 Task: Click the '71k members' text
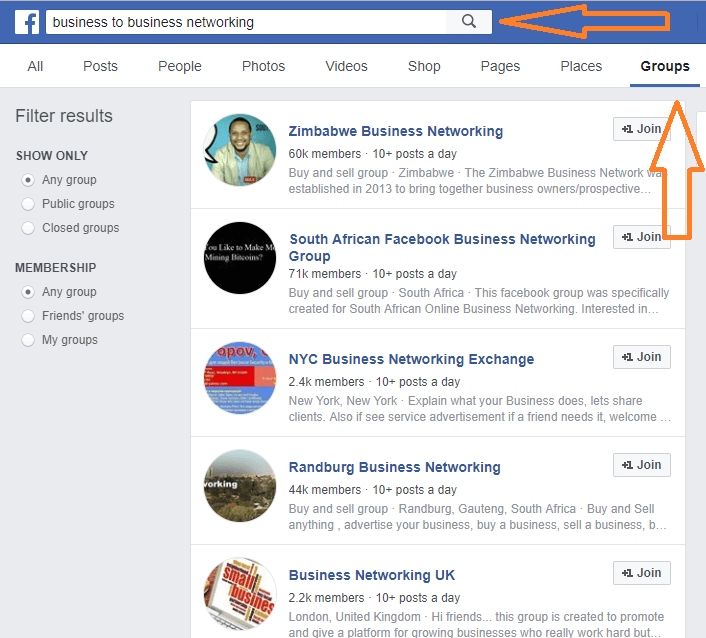(325, 274)
